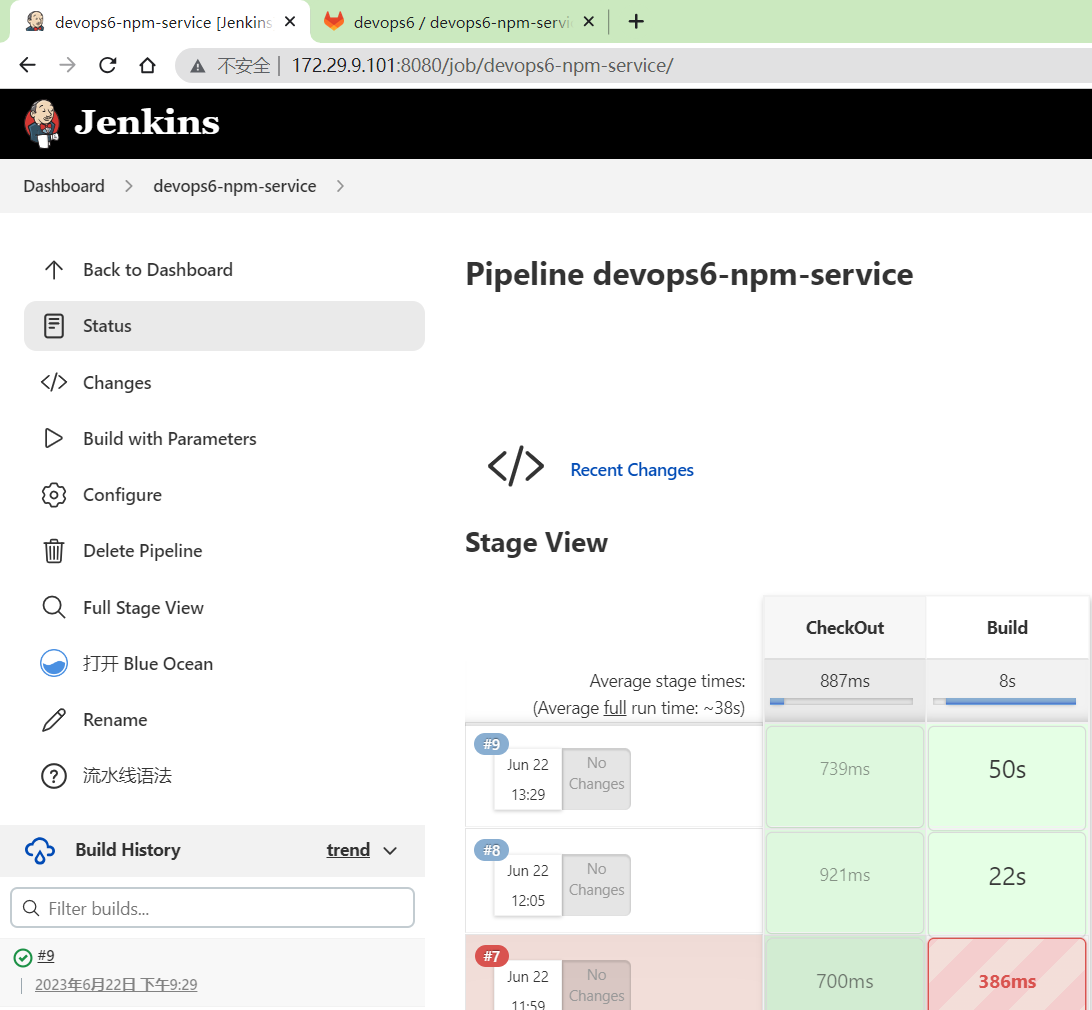1092x1010 pixels.
Task: Click the Build History cloud icon
Action: (40, 850)
